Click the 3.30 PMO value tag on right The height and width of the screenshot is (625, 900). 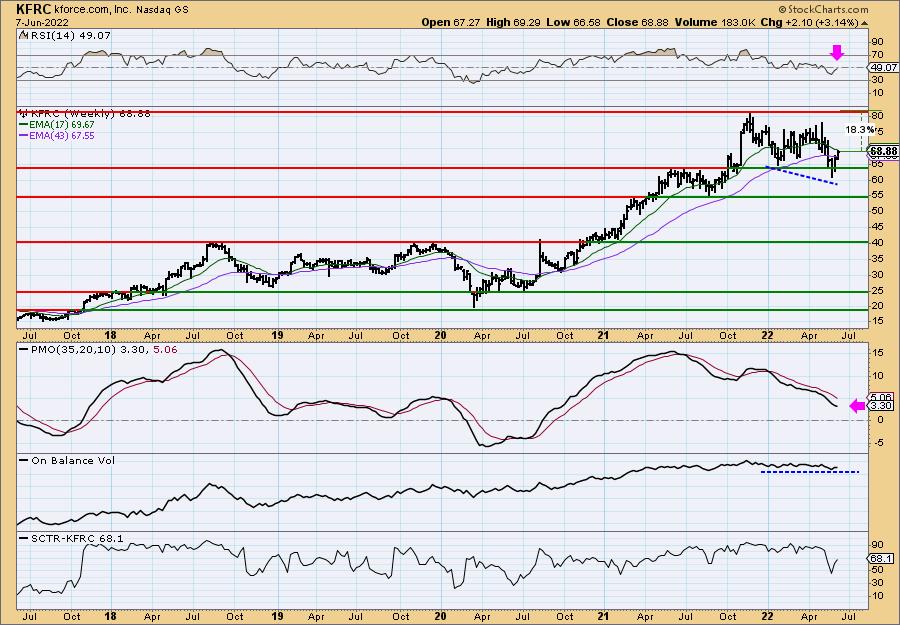[x=882, y=406]
